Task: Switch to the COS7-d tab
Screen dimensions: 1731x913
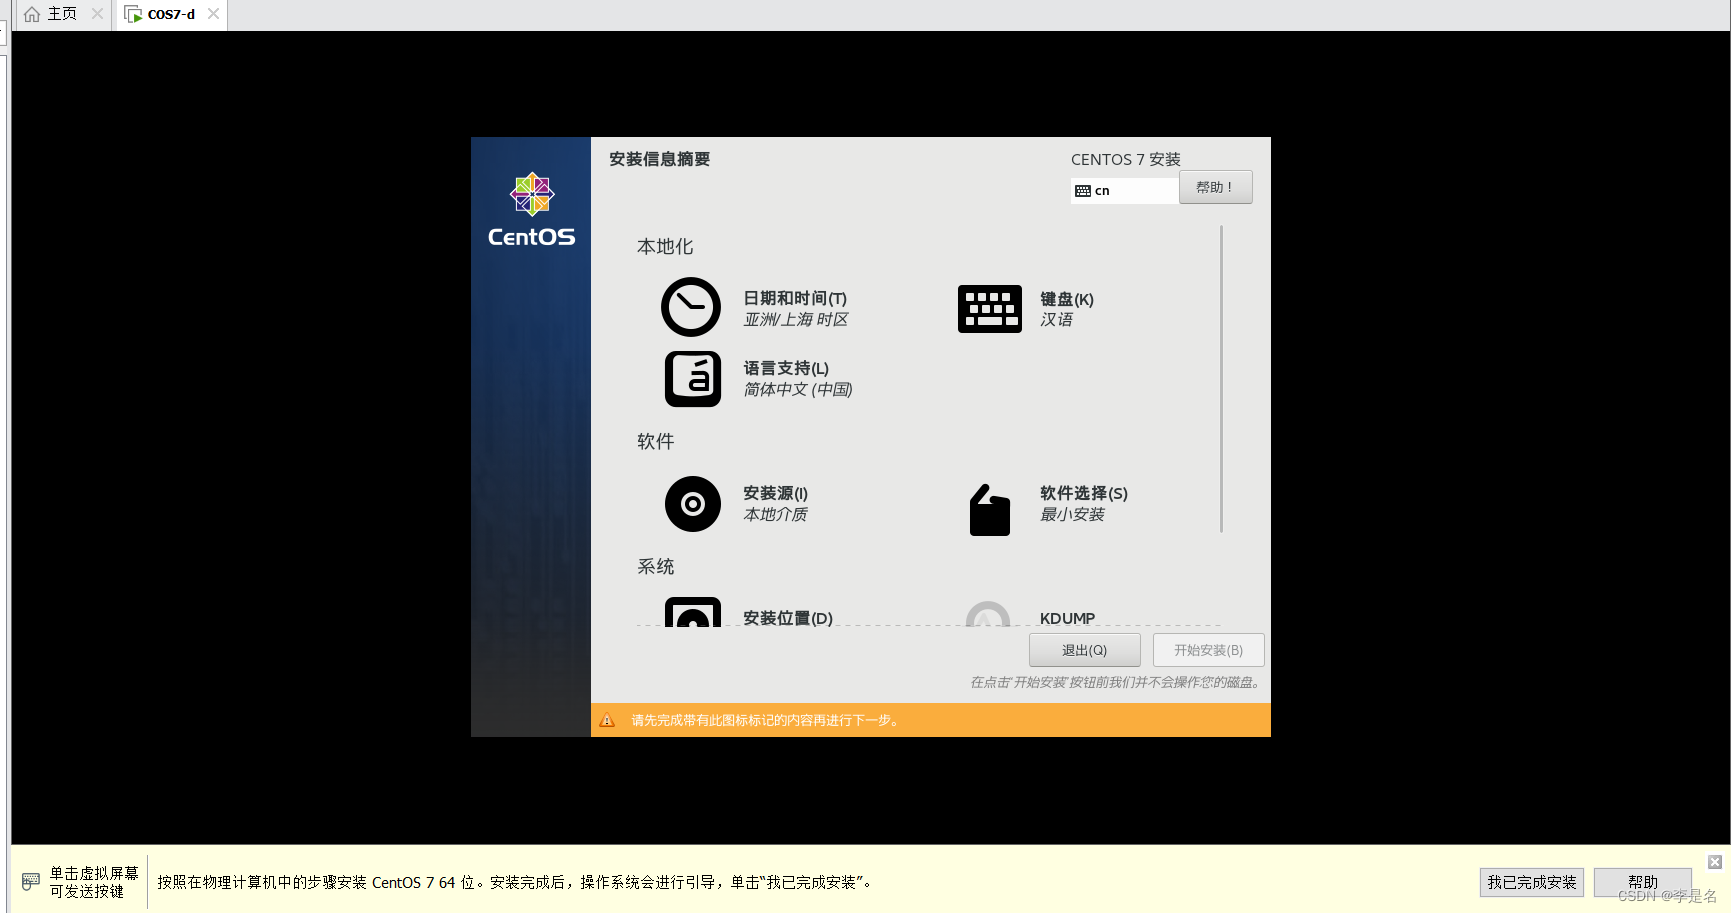Action: [171, 14]
